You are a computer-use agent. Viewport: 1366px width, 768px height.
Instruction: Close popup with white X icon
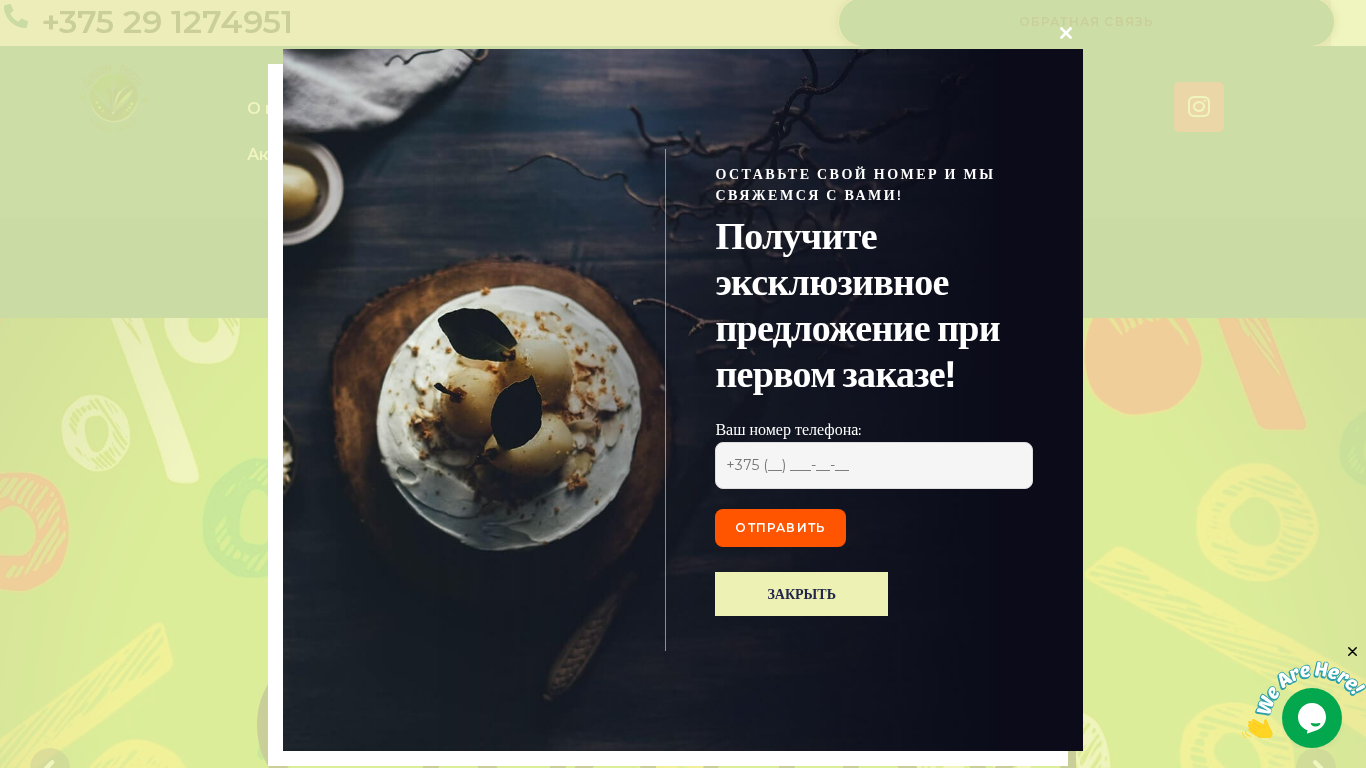coord(1066,33)
